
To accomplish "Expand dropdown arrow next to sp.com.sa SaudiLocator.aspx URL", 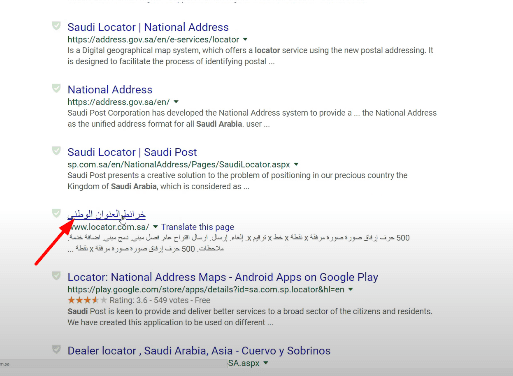I will click(x=296, y=164).
